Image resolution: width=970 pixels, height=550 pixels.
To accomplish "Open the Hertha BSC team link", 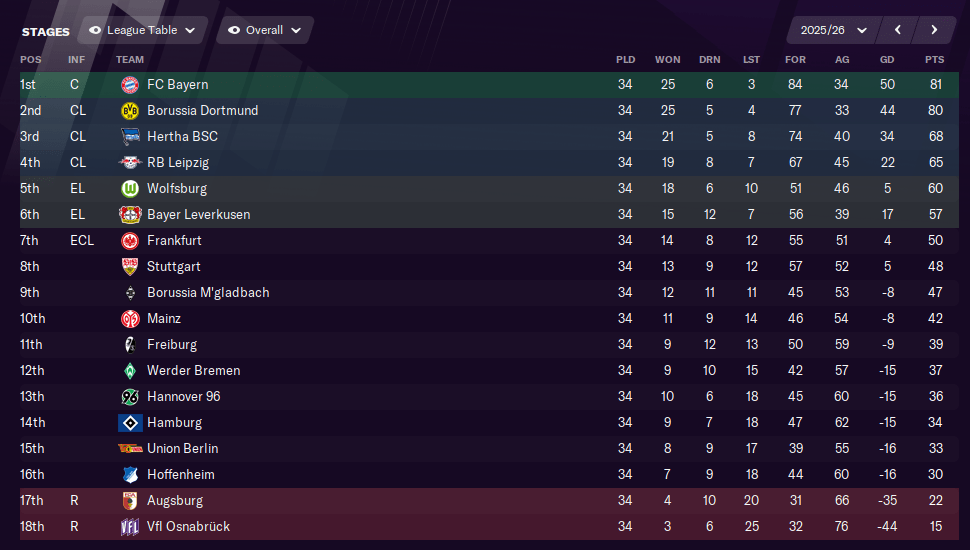I will 182,137.
